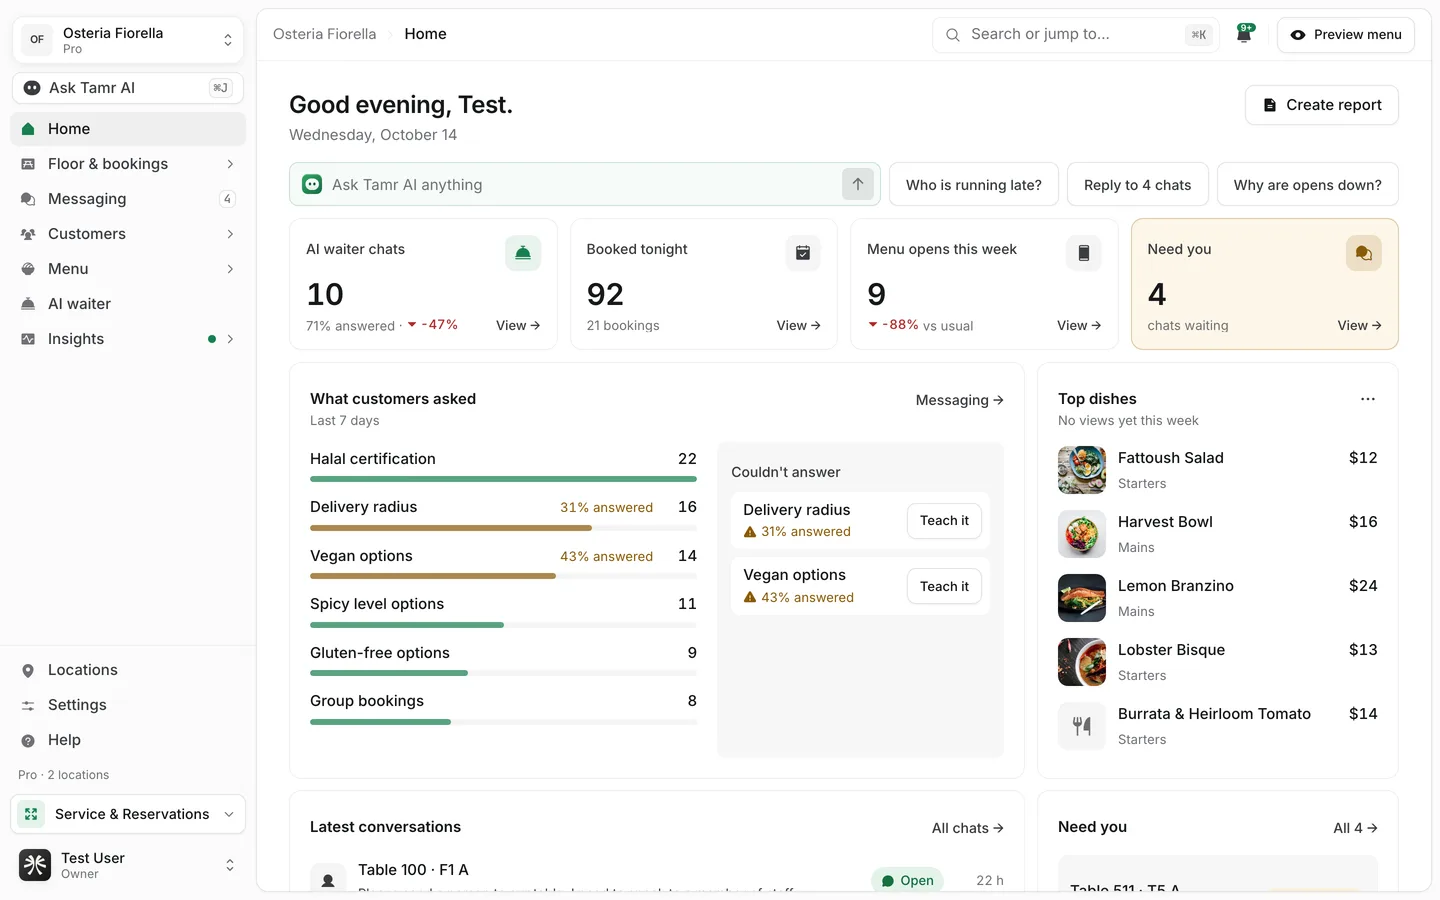Click the Halal certification progress bar
This screenshot has width=1440, height=900.
pos(503,479)
